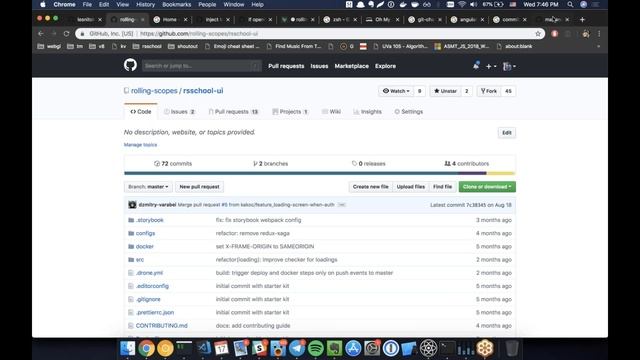Click the red extension icon beside address bar
Image resolution: width=640 pixels, height=360 pixels.
554,33
